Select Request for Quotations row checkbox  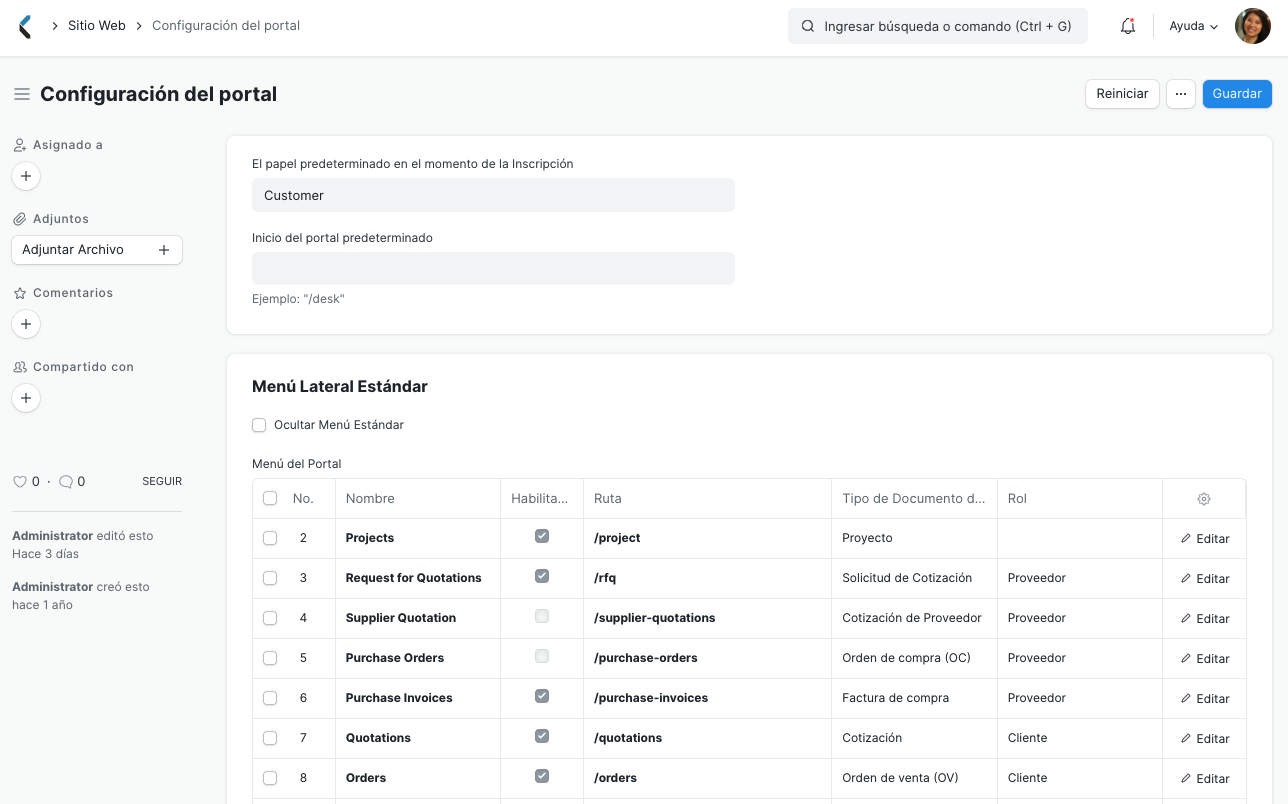[270, 578]
